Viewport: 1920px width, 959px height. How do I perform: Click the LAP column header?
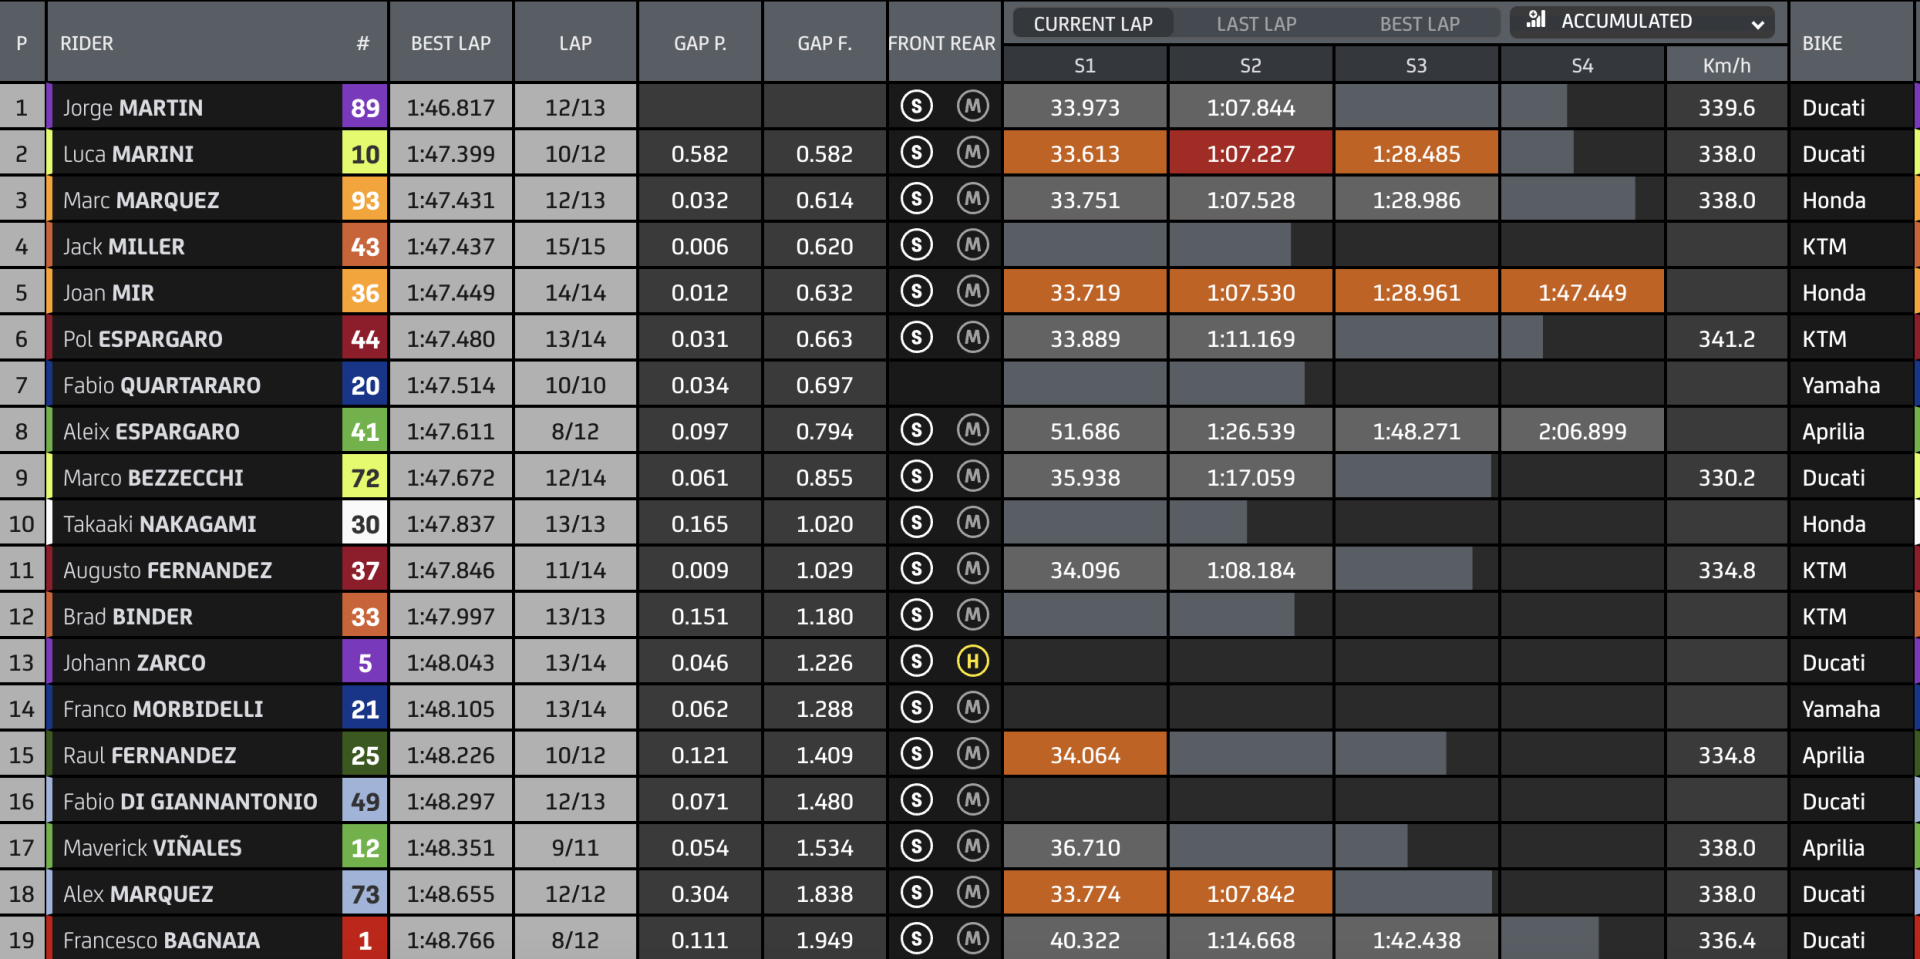click(x=575, y=43)
